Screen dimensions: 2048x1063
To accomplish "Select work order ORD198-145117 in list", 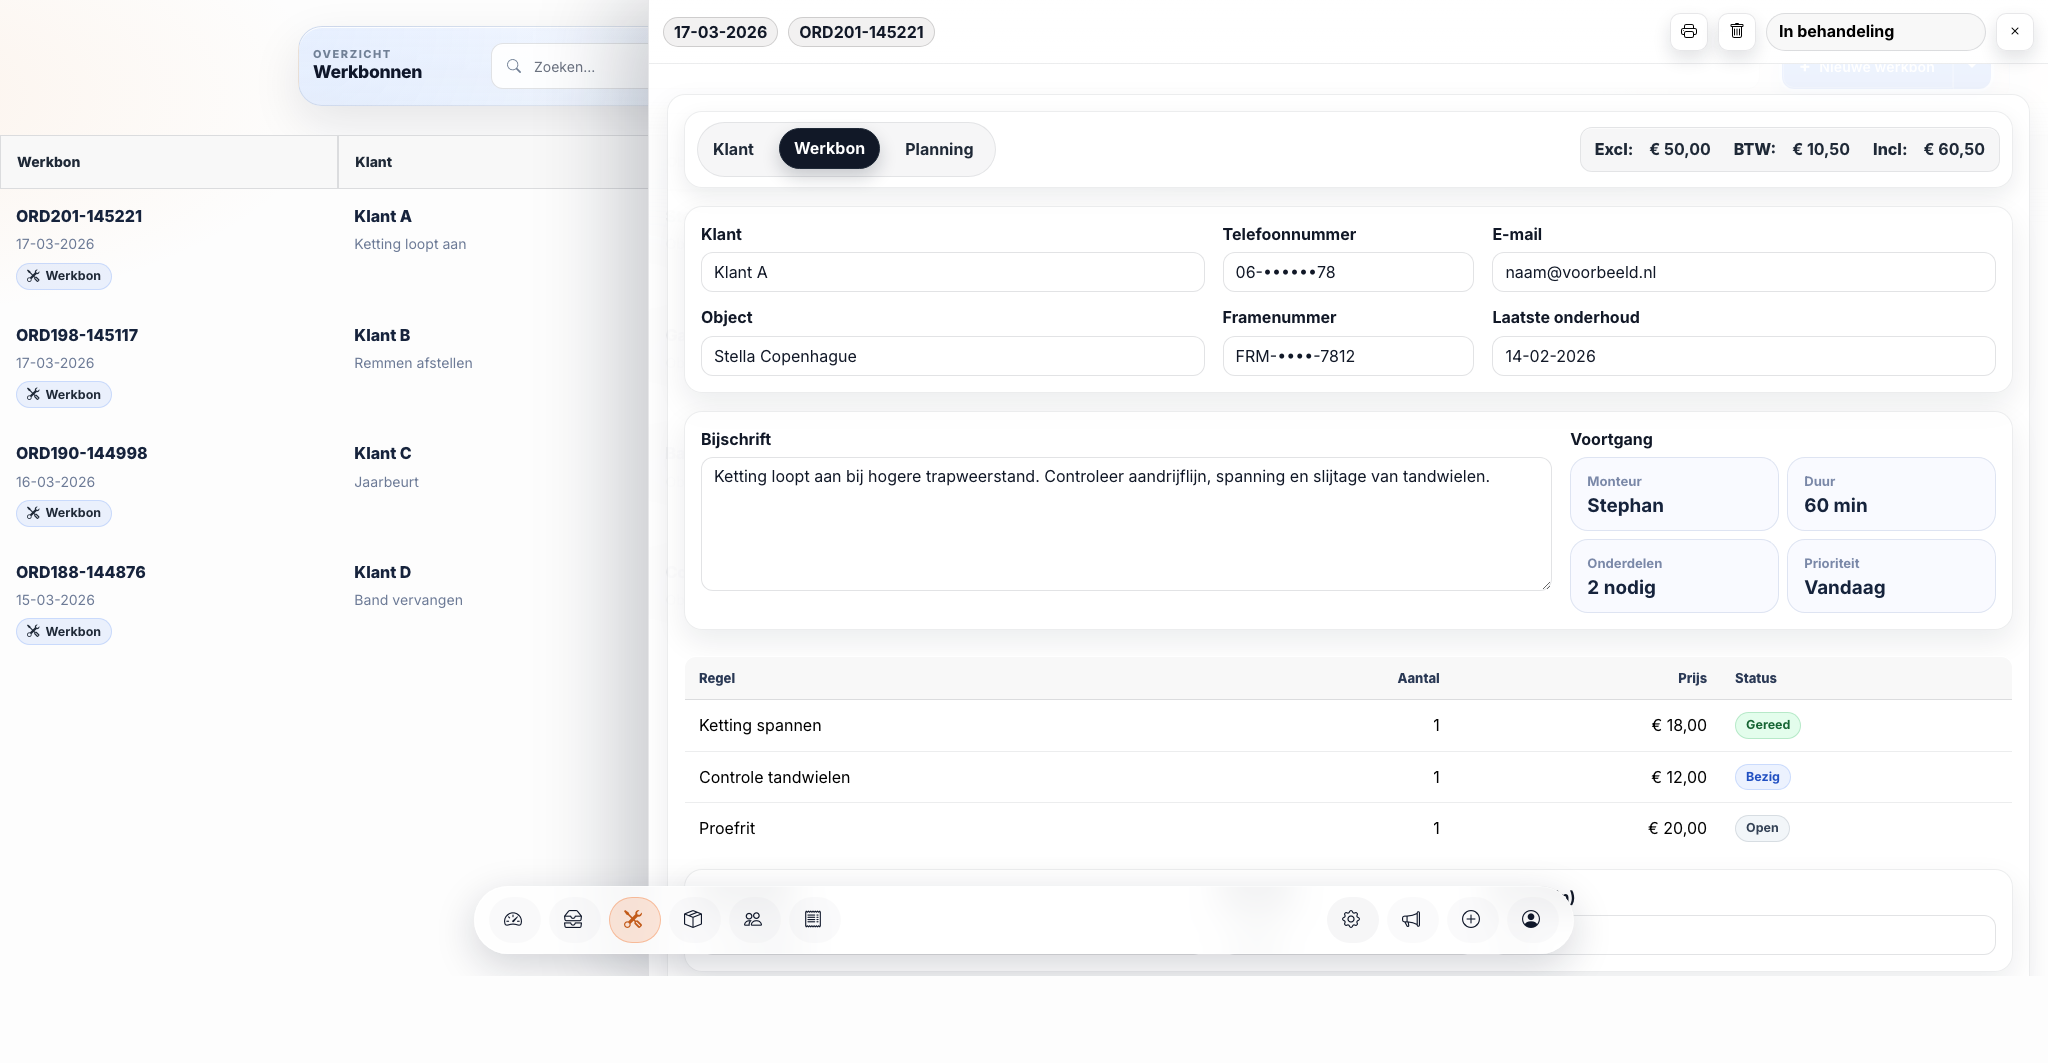I will coord(77,335).
